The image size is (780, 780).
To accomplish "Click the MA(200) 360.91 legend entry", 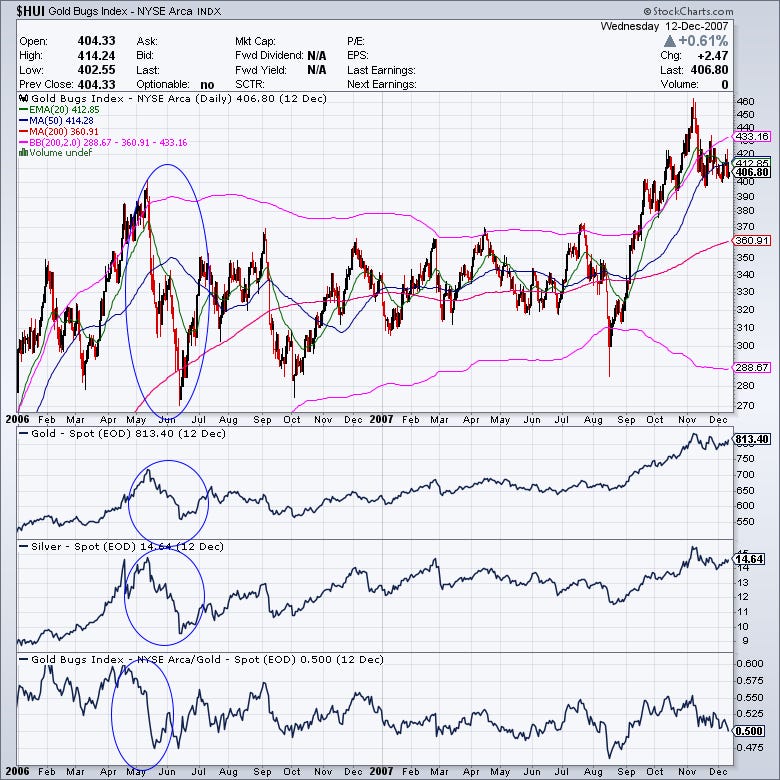I will [x=59, y=131].
